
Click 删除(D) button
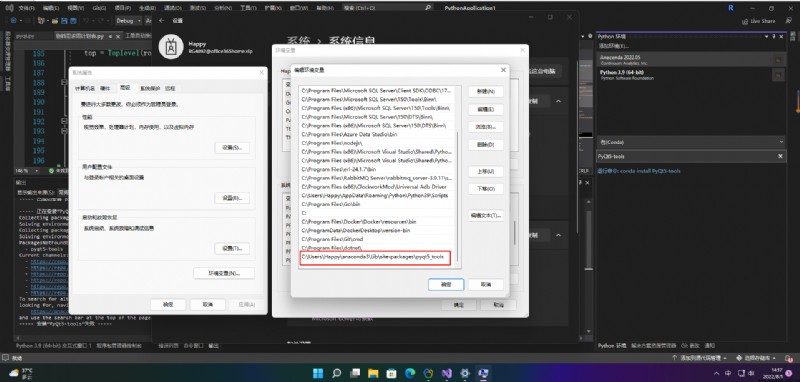(486, 145)
